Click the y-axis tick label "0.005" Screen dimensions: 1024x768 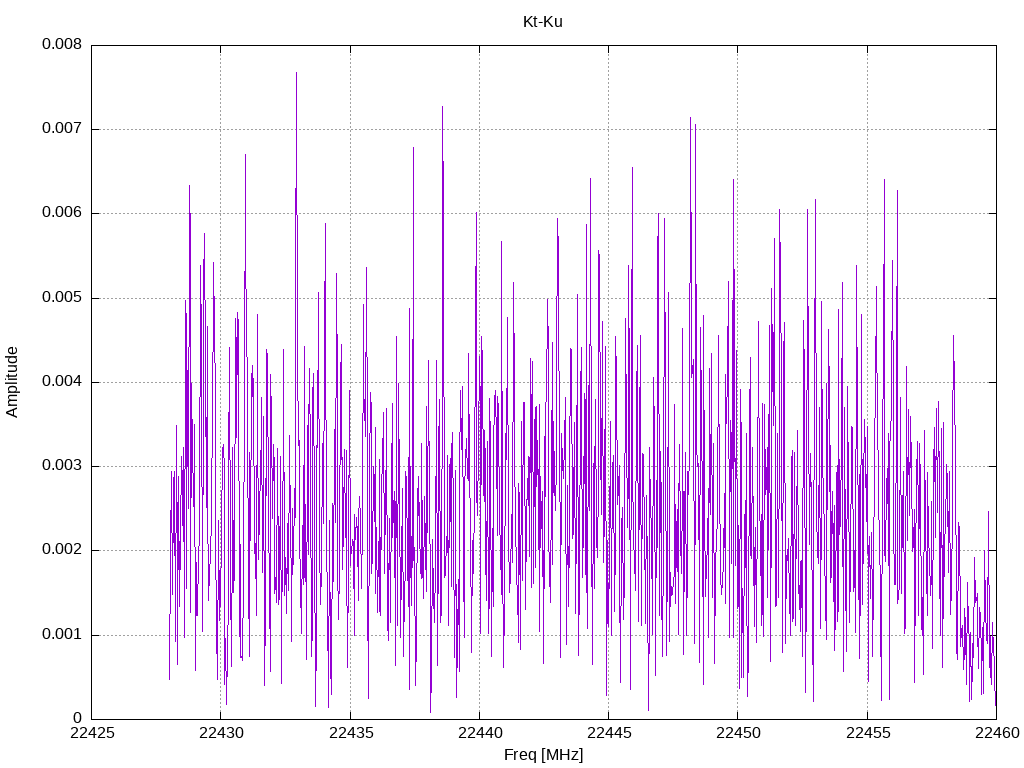pyautogui.click(x=62, y=297)
